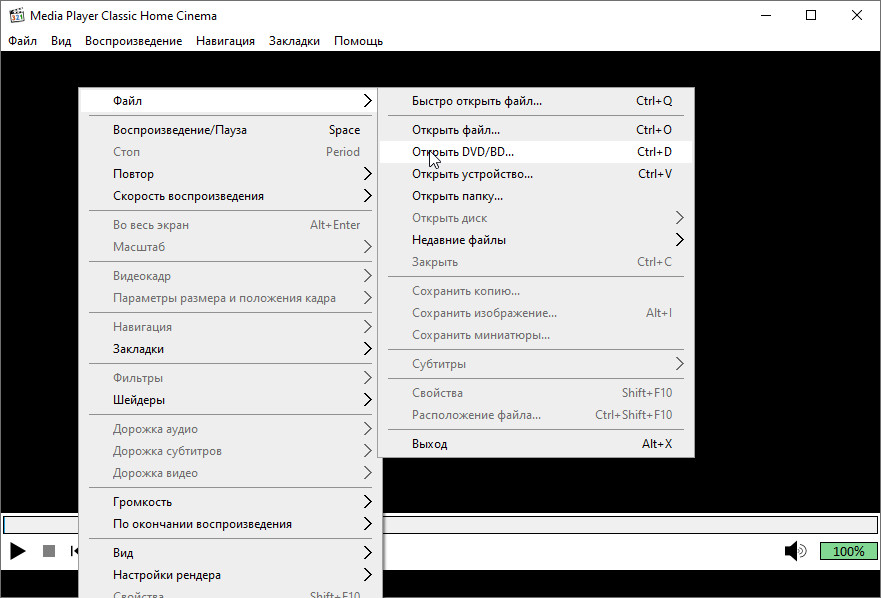881x598 pixels.
Task: Click the skip-to-previous icon beside Stop
Action: pyautogui.click(x=74, y=551)
